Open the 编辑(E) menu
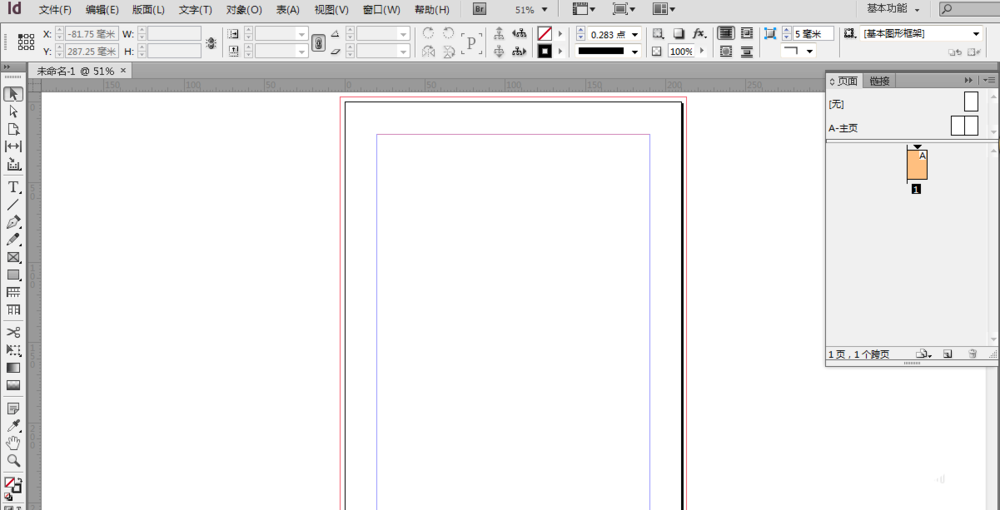 tap(102, 10)
